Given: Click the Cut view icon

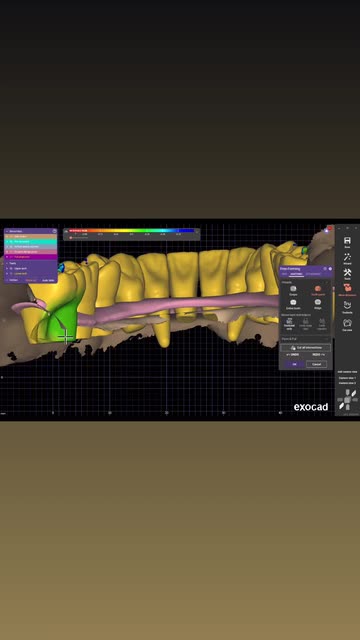Looking at the screenshot, I should point(347,323).
